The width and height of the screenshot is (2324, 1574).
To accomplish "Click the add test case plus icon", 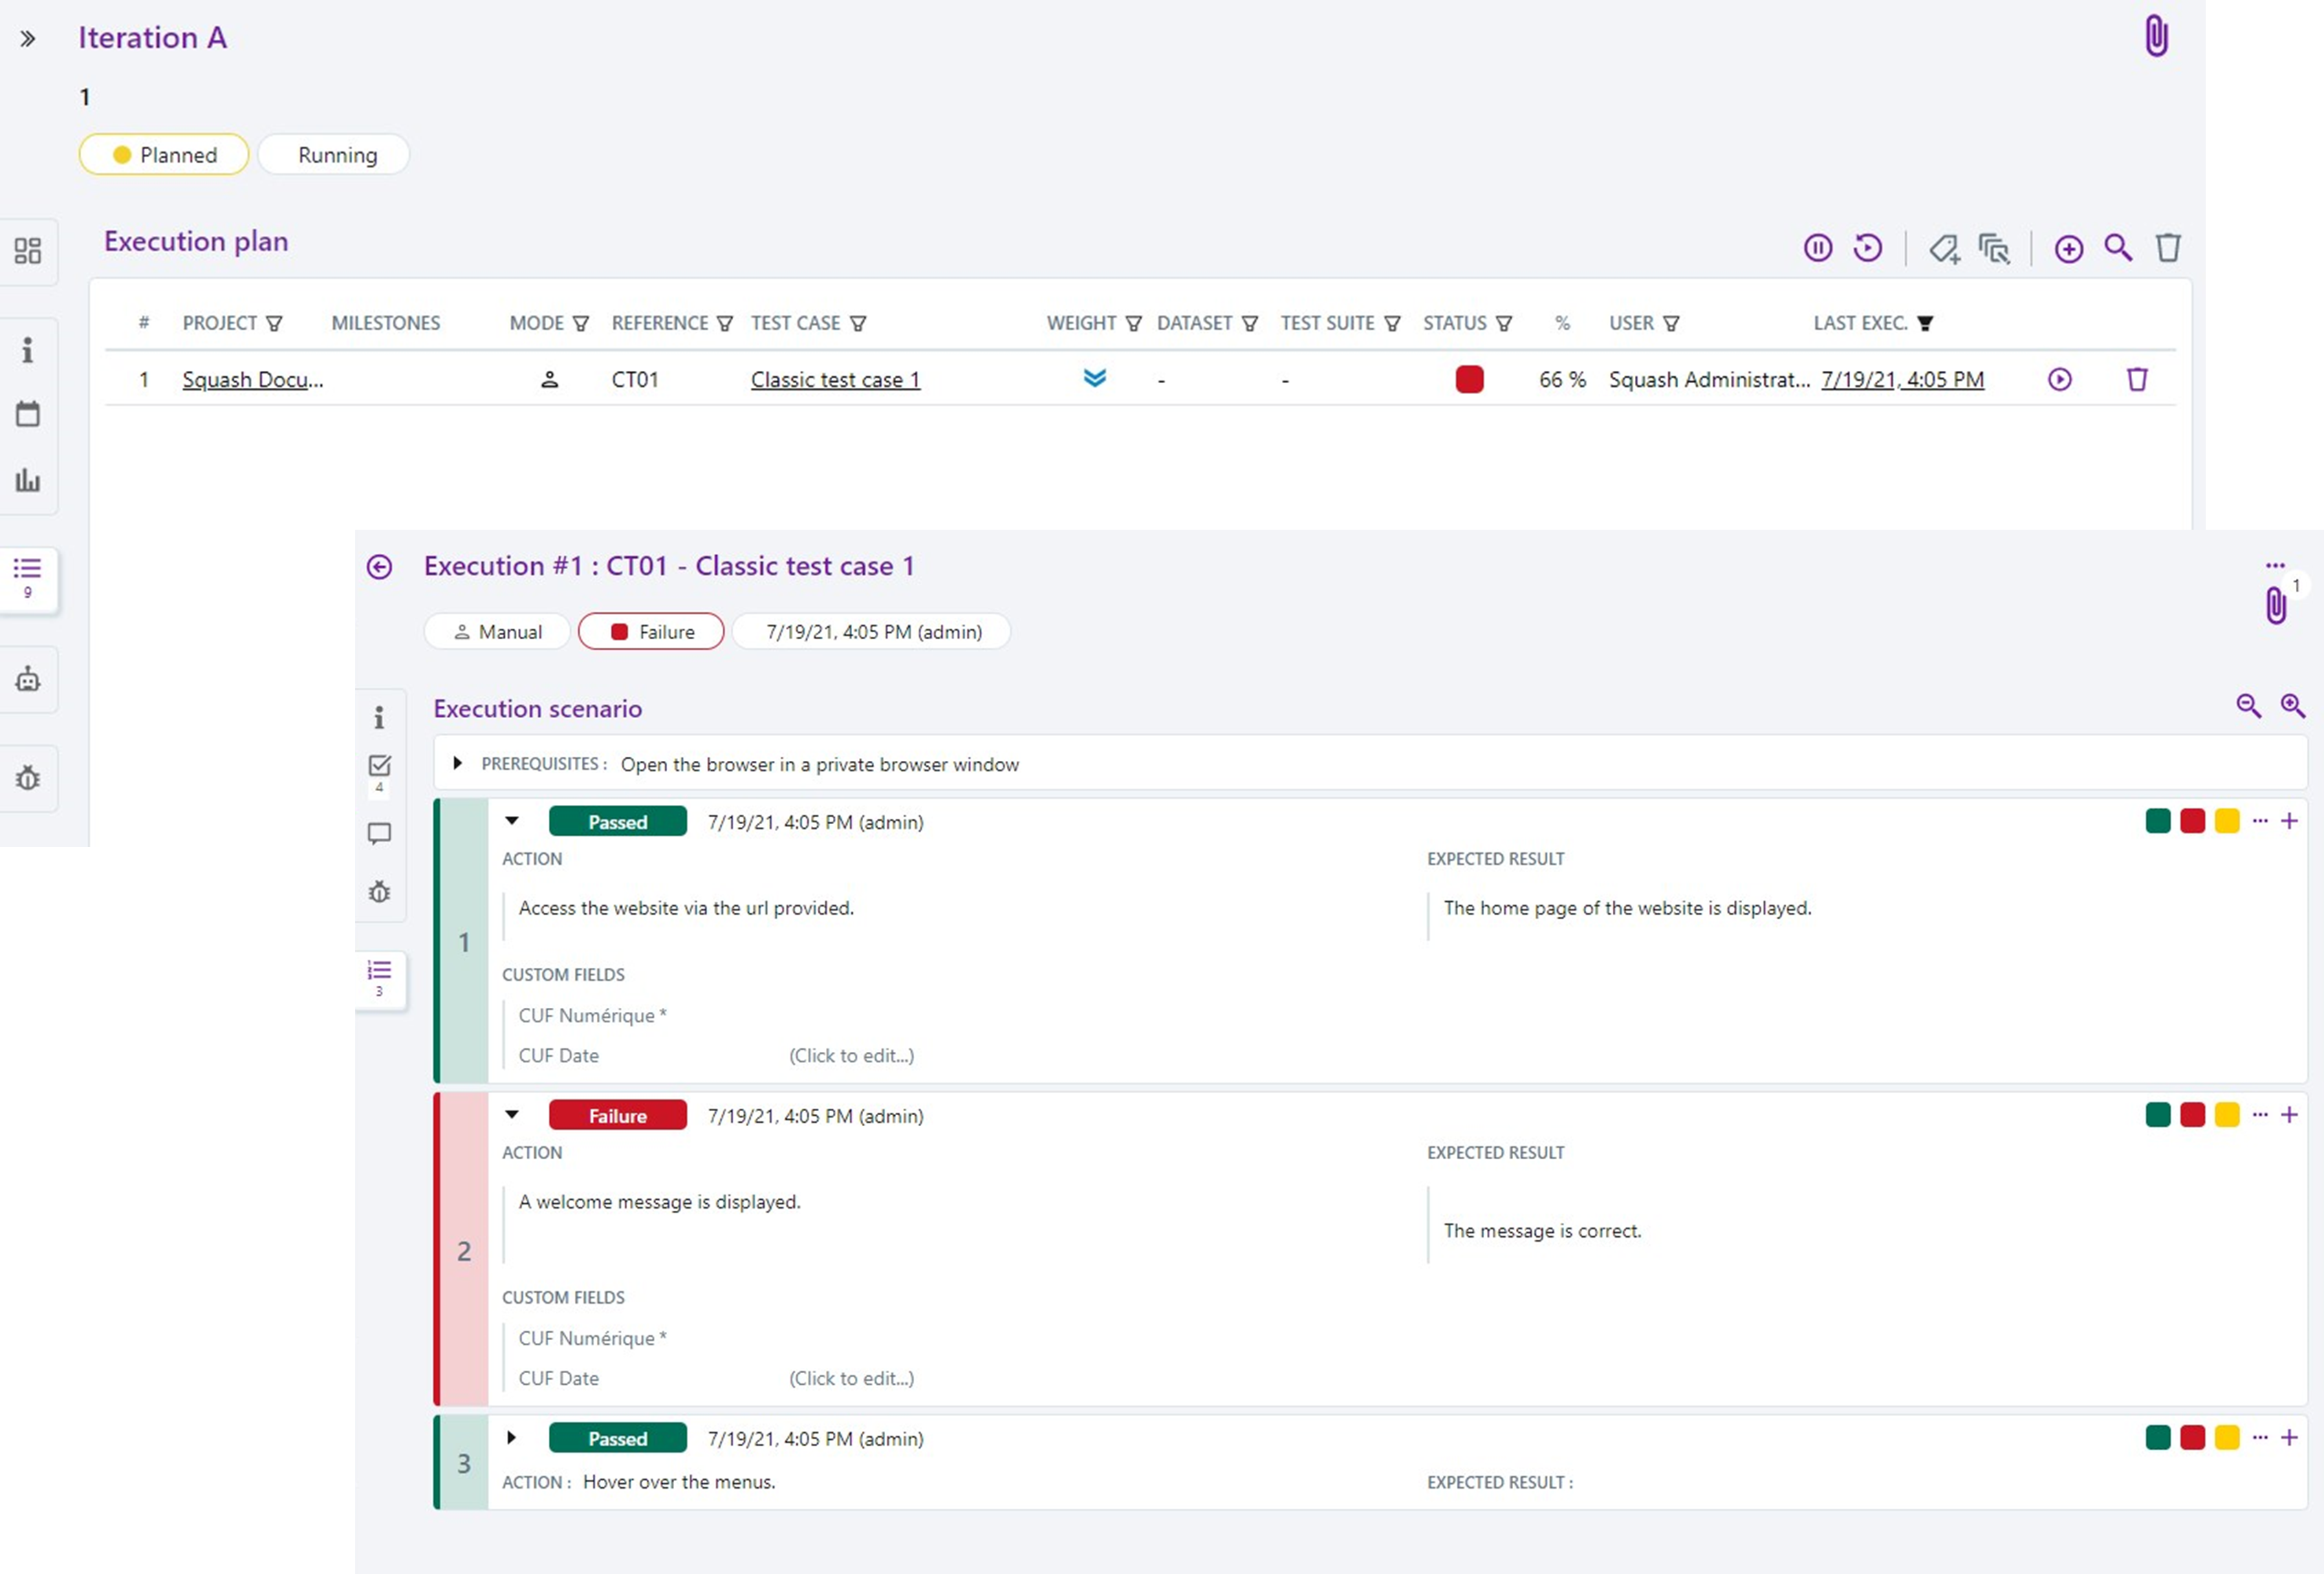I will pyautogui.click(x=2068, y=249).
